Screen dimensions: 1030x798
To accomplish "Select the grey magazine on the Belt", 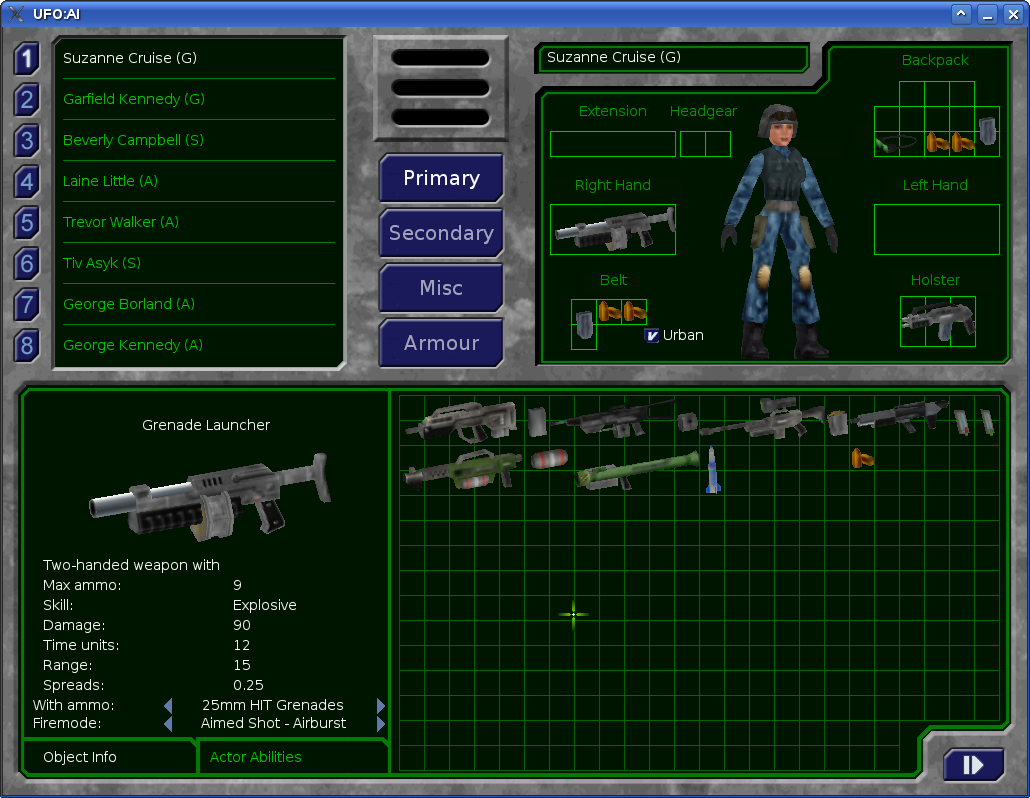I will [x=584, y=324].
